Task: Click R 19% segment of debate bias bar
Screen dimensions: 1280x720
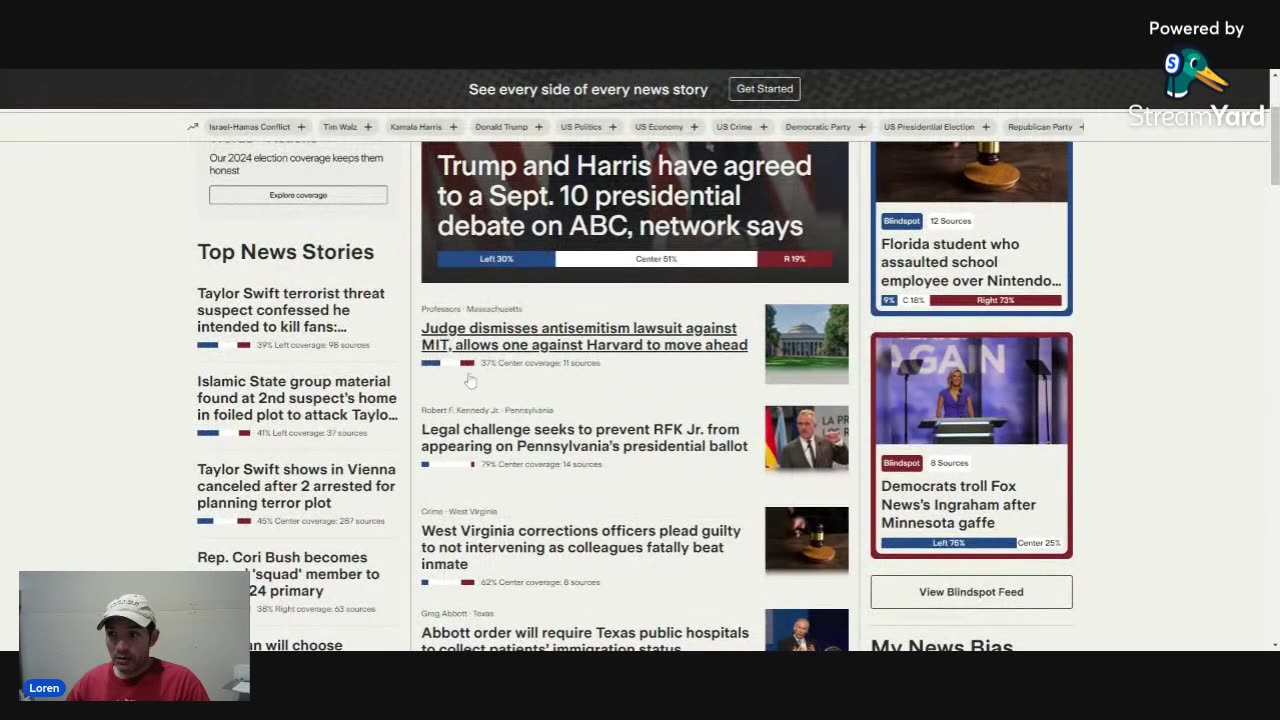Action: coord(795,259)
